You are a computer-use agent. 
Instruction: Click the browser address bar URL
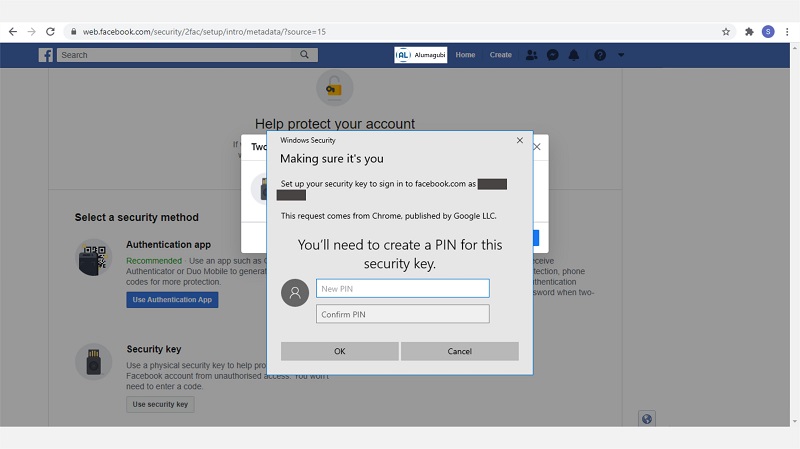(x=204, y=32)
